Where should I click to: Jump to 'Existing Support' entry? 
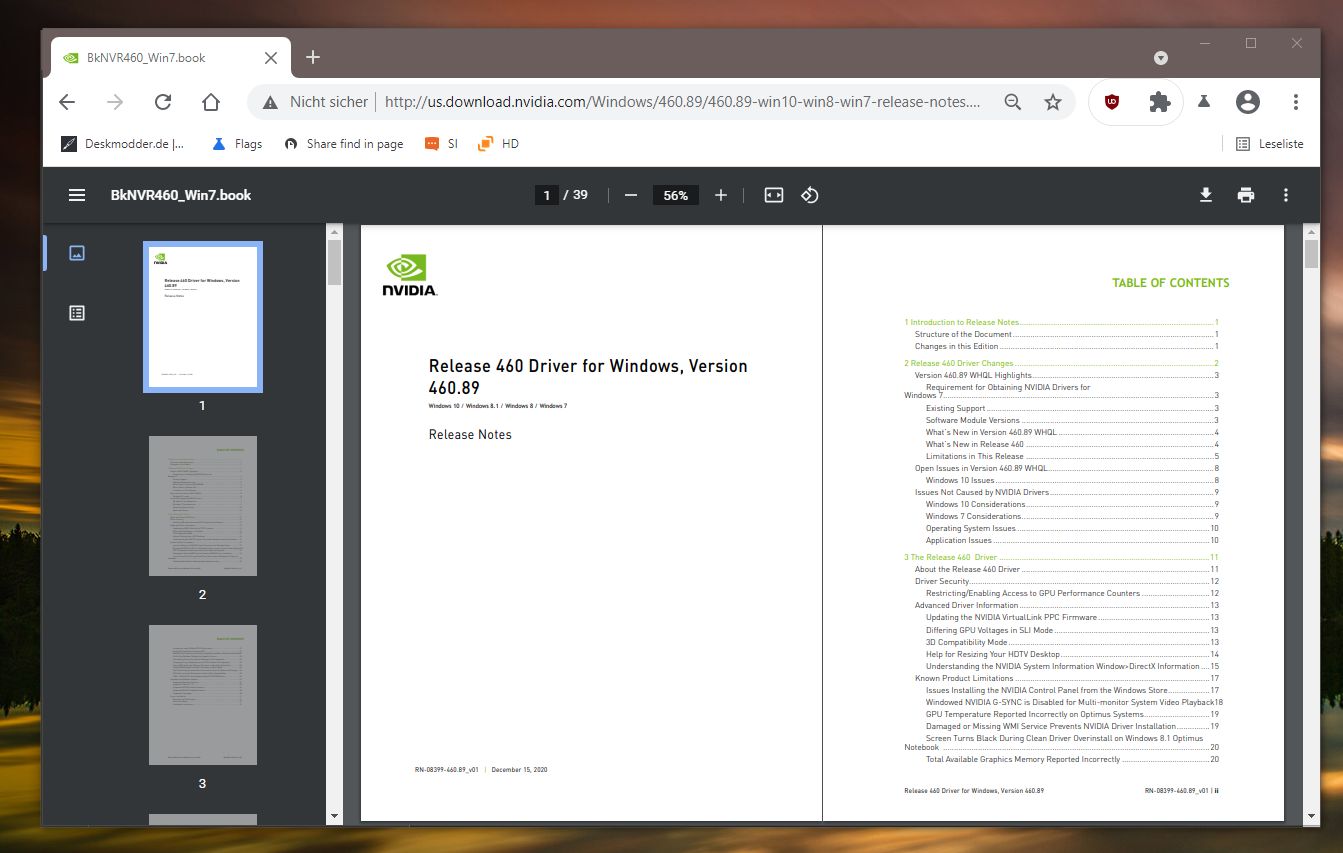tap(1072, 408)
